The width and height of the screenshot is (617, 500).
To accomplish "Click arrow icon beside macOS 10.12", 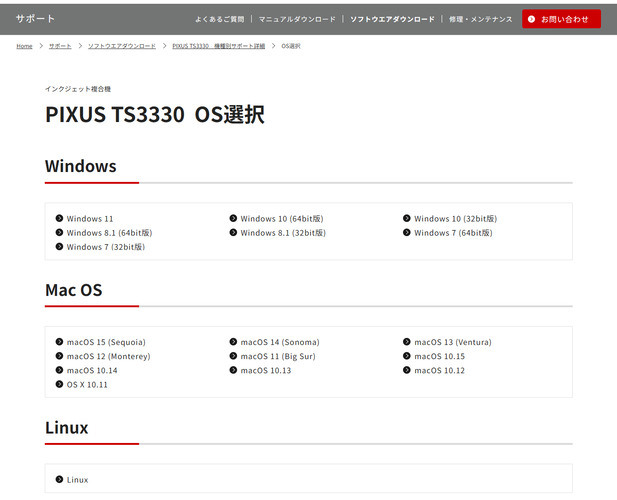I will pos(406,370).
